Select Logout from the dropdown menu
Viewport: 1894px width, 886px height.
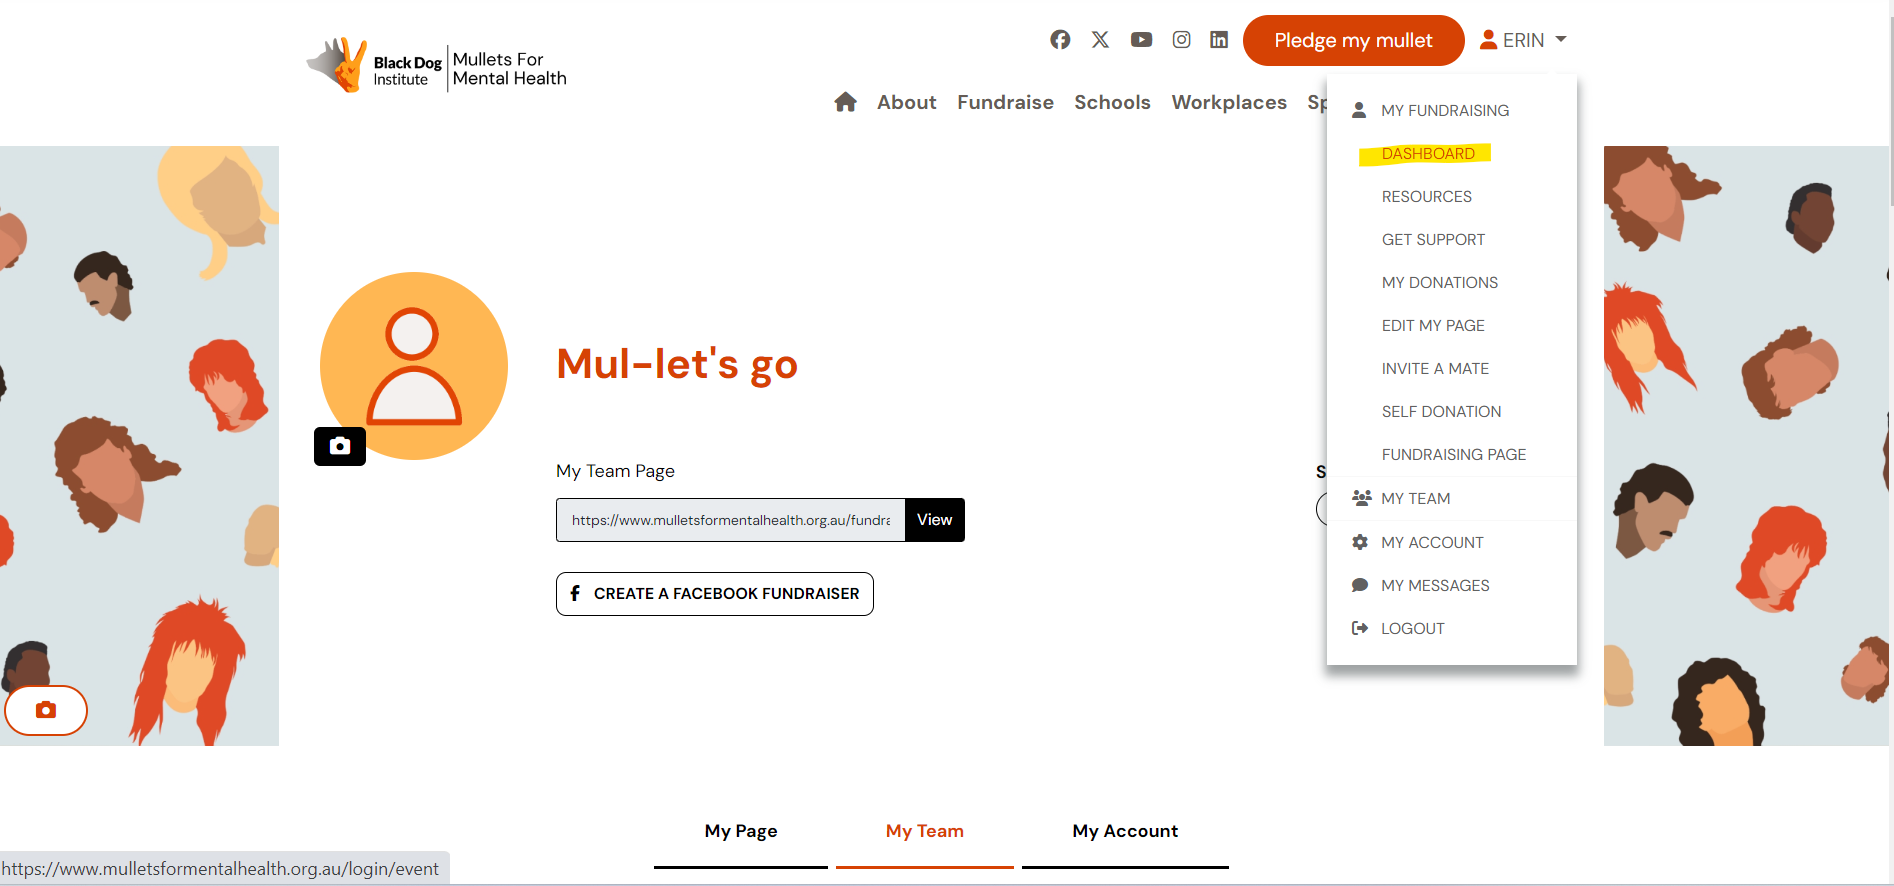[x=1412, y=629]
